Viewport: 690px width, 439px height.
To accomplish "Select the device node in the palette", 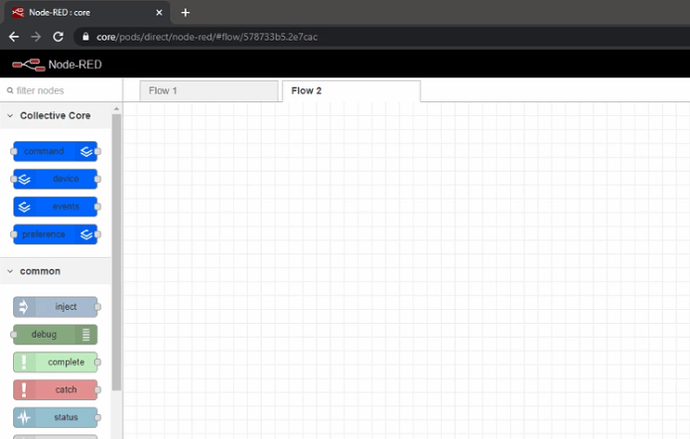I will [55, 179].
